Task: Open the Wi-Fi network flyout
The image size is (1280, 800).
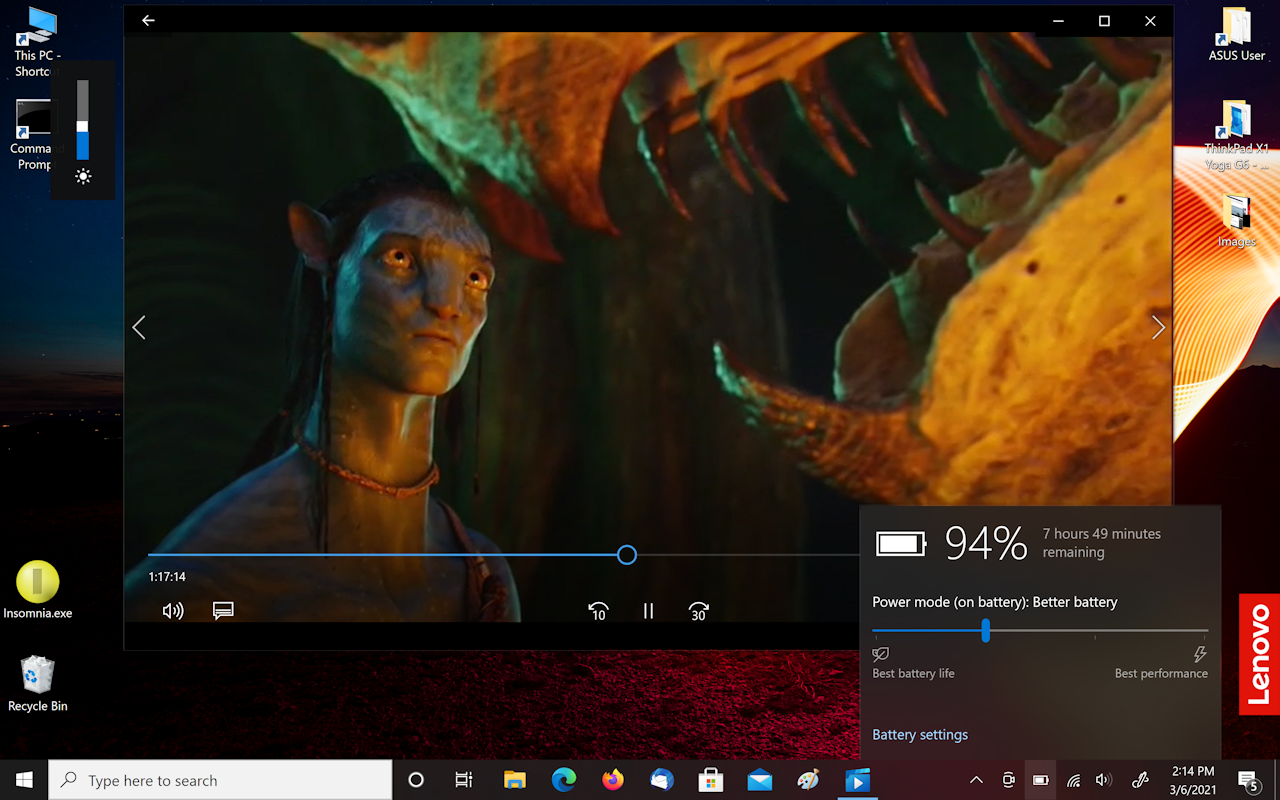Action: tap(1073, 780)
